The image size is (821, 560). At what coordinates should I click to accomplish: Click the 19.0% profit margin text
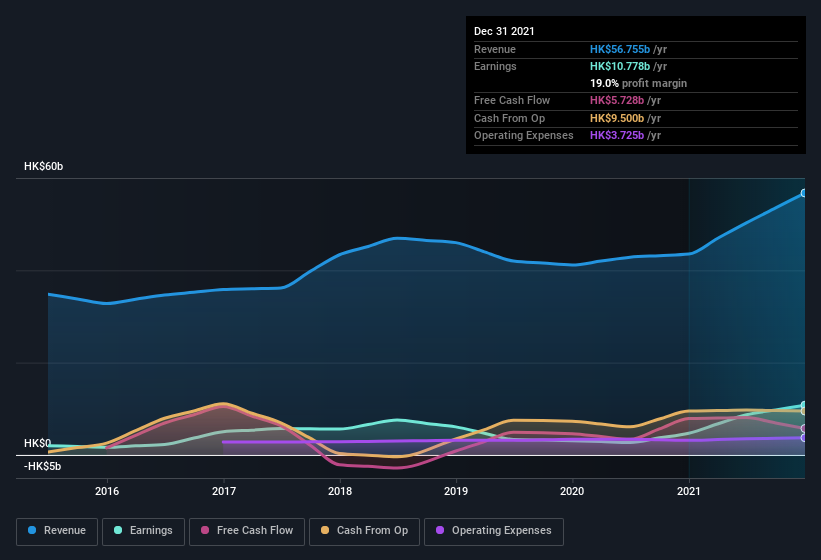point(638,83)
